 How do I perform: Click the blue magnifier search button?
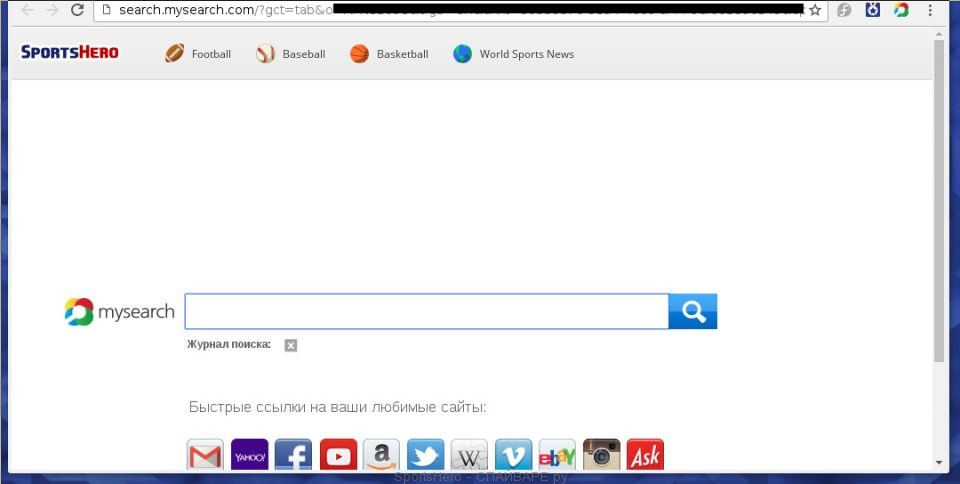pos(692,312)
